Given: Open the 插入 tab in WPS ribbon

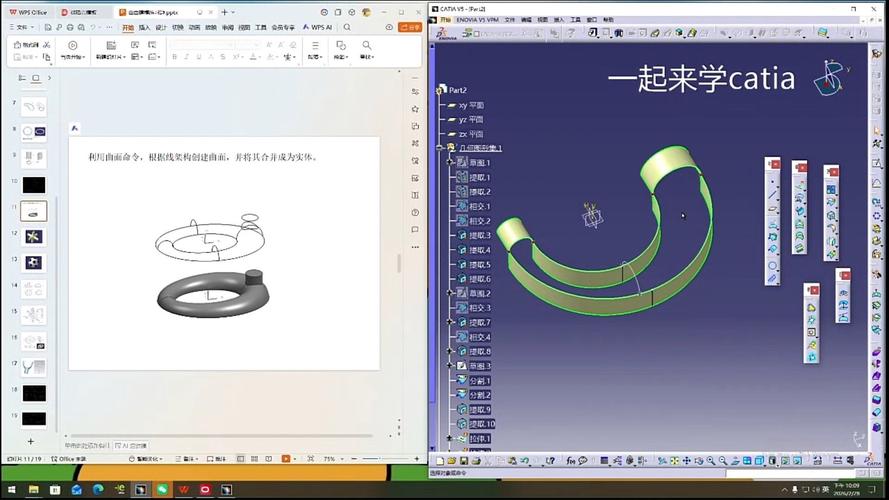Looking at the screenshot, I should click(145, 27).
